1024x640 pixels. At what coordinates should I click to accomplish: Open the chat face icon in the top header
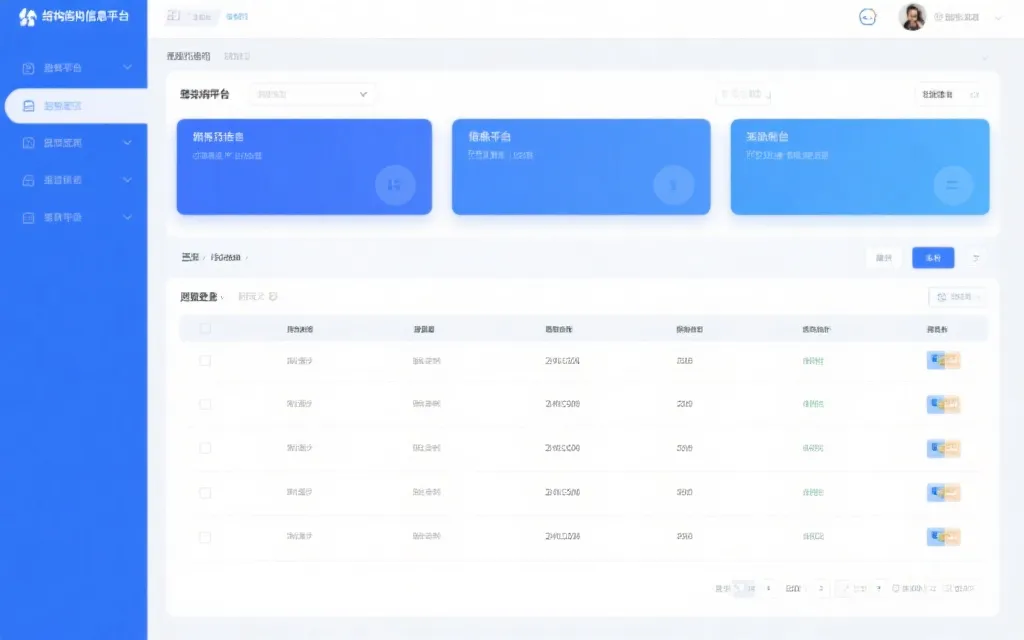[867, 17]
